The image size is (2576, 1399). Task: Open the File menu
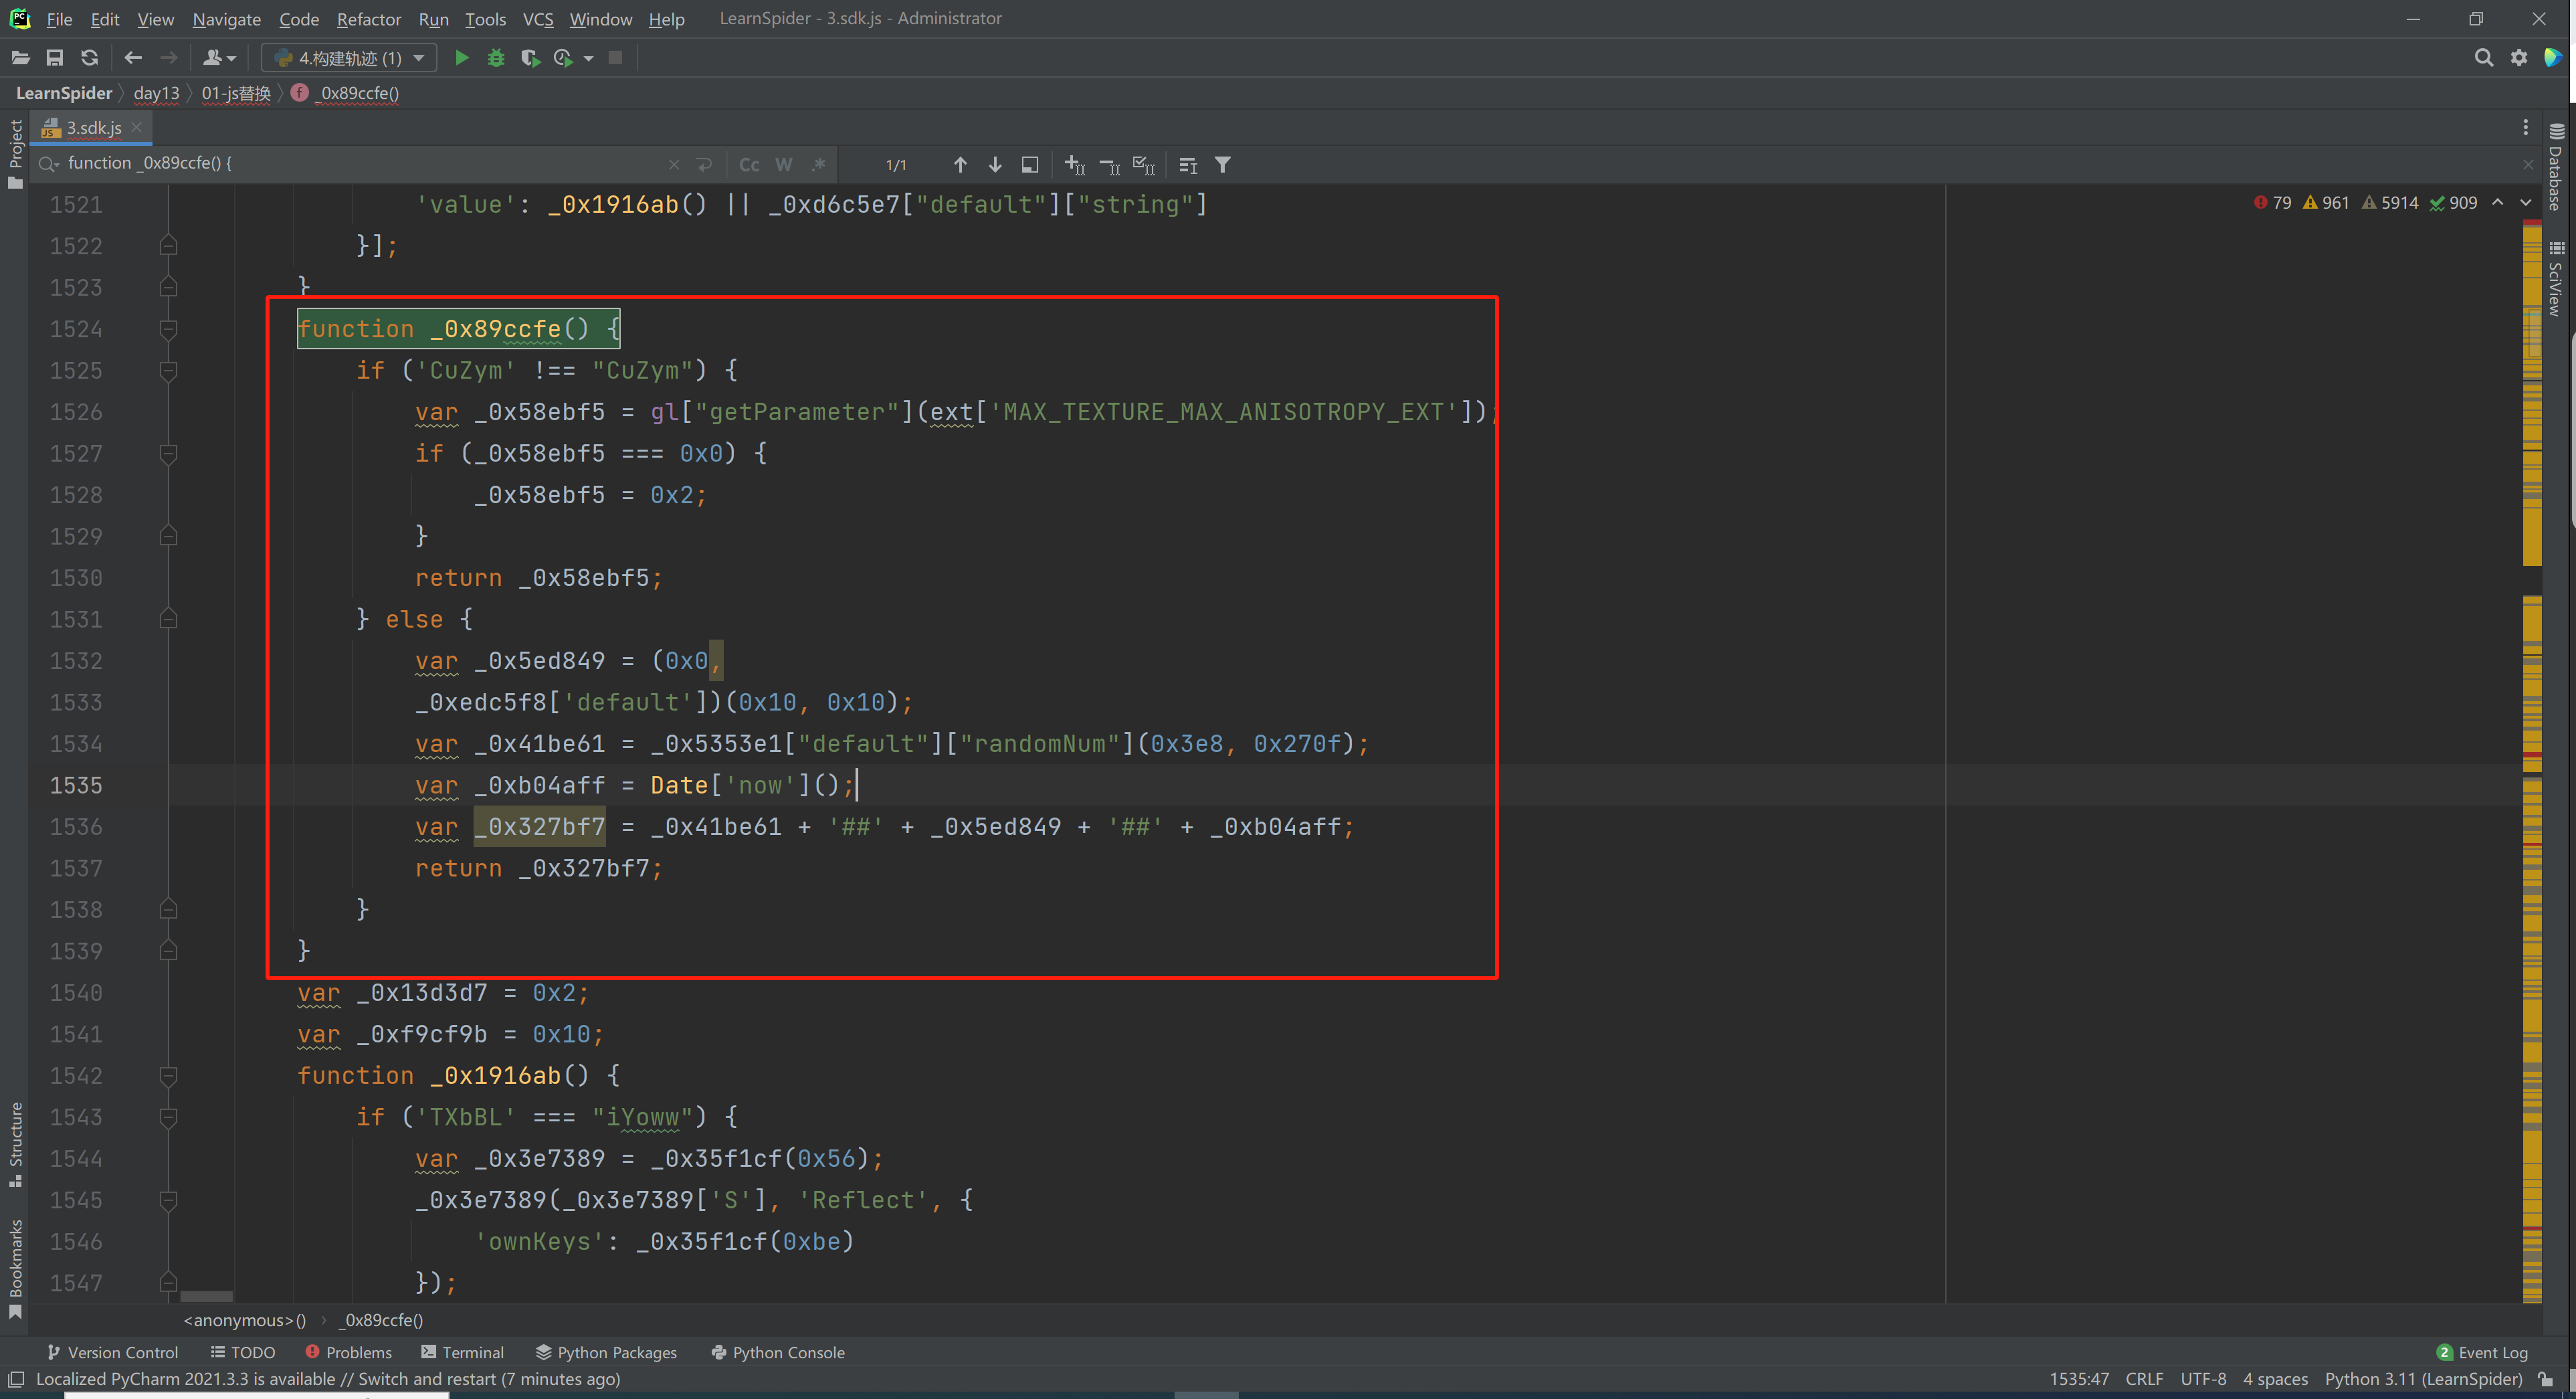click(x=59, y=19)
